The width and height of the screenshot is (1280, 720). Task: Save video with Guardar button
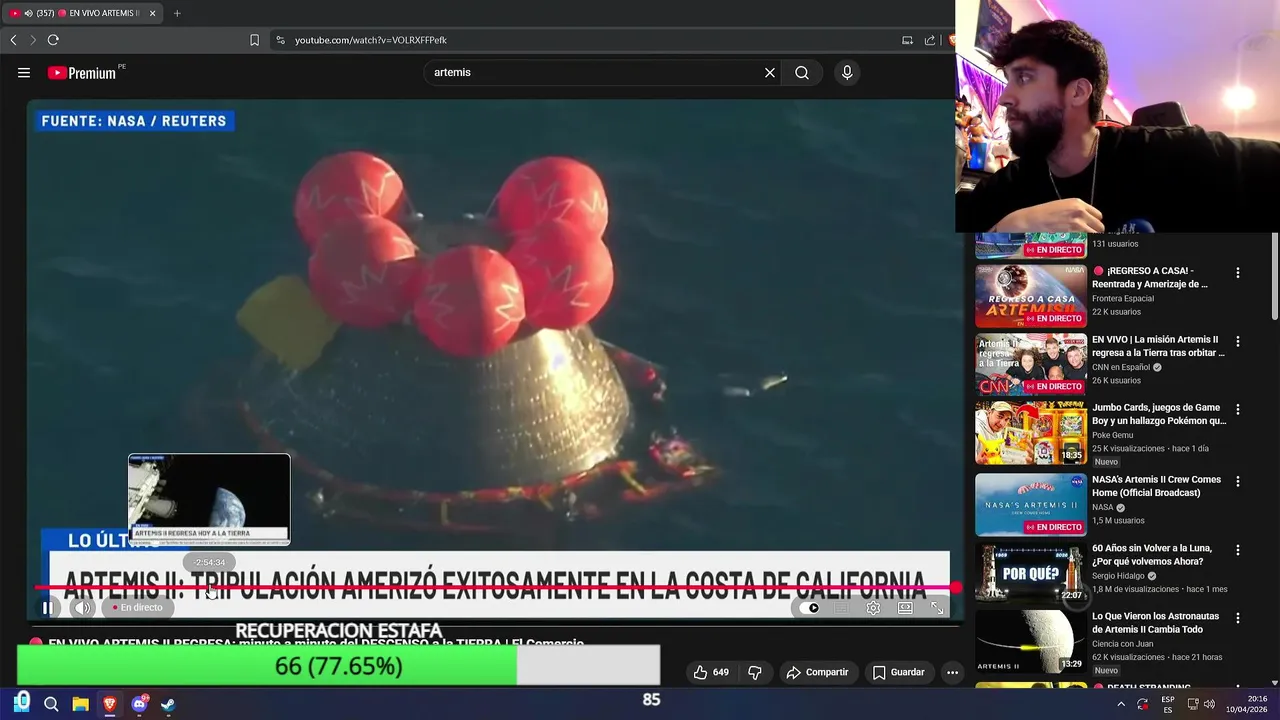tap(898, 672)
